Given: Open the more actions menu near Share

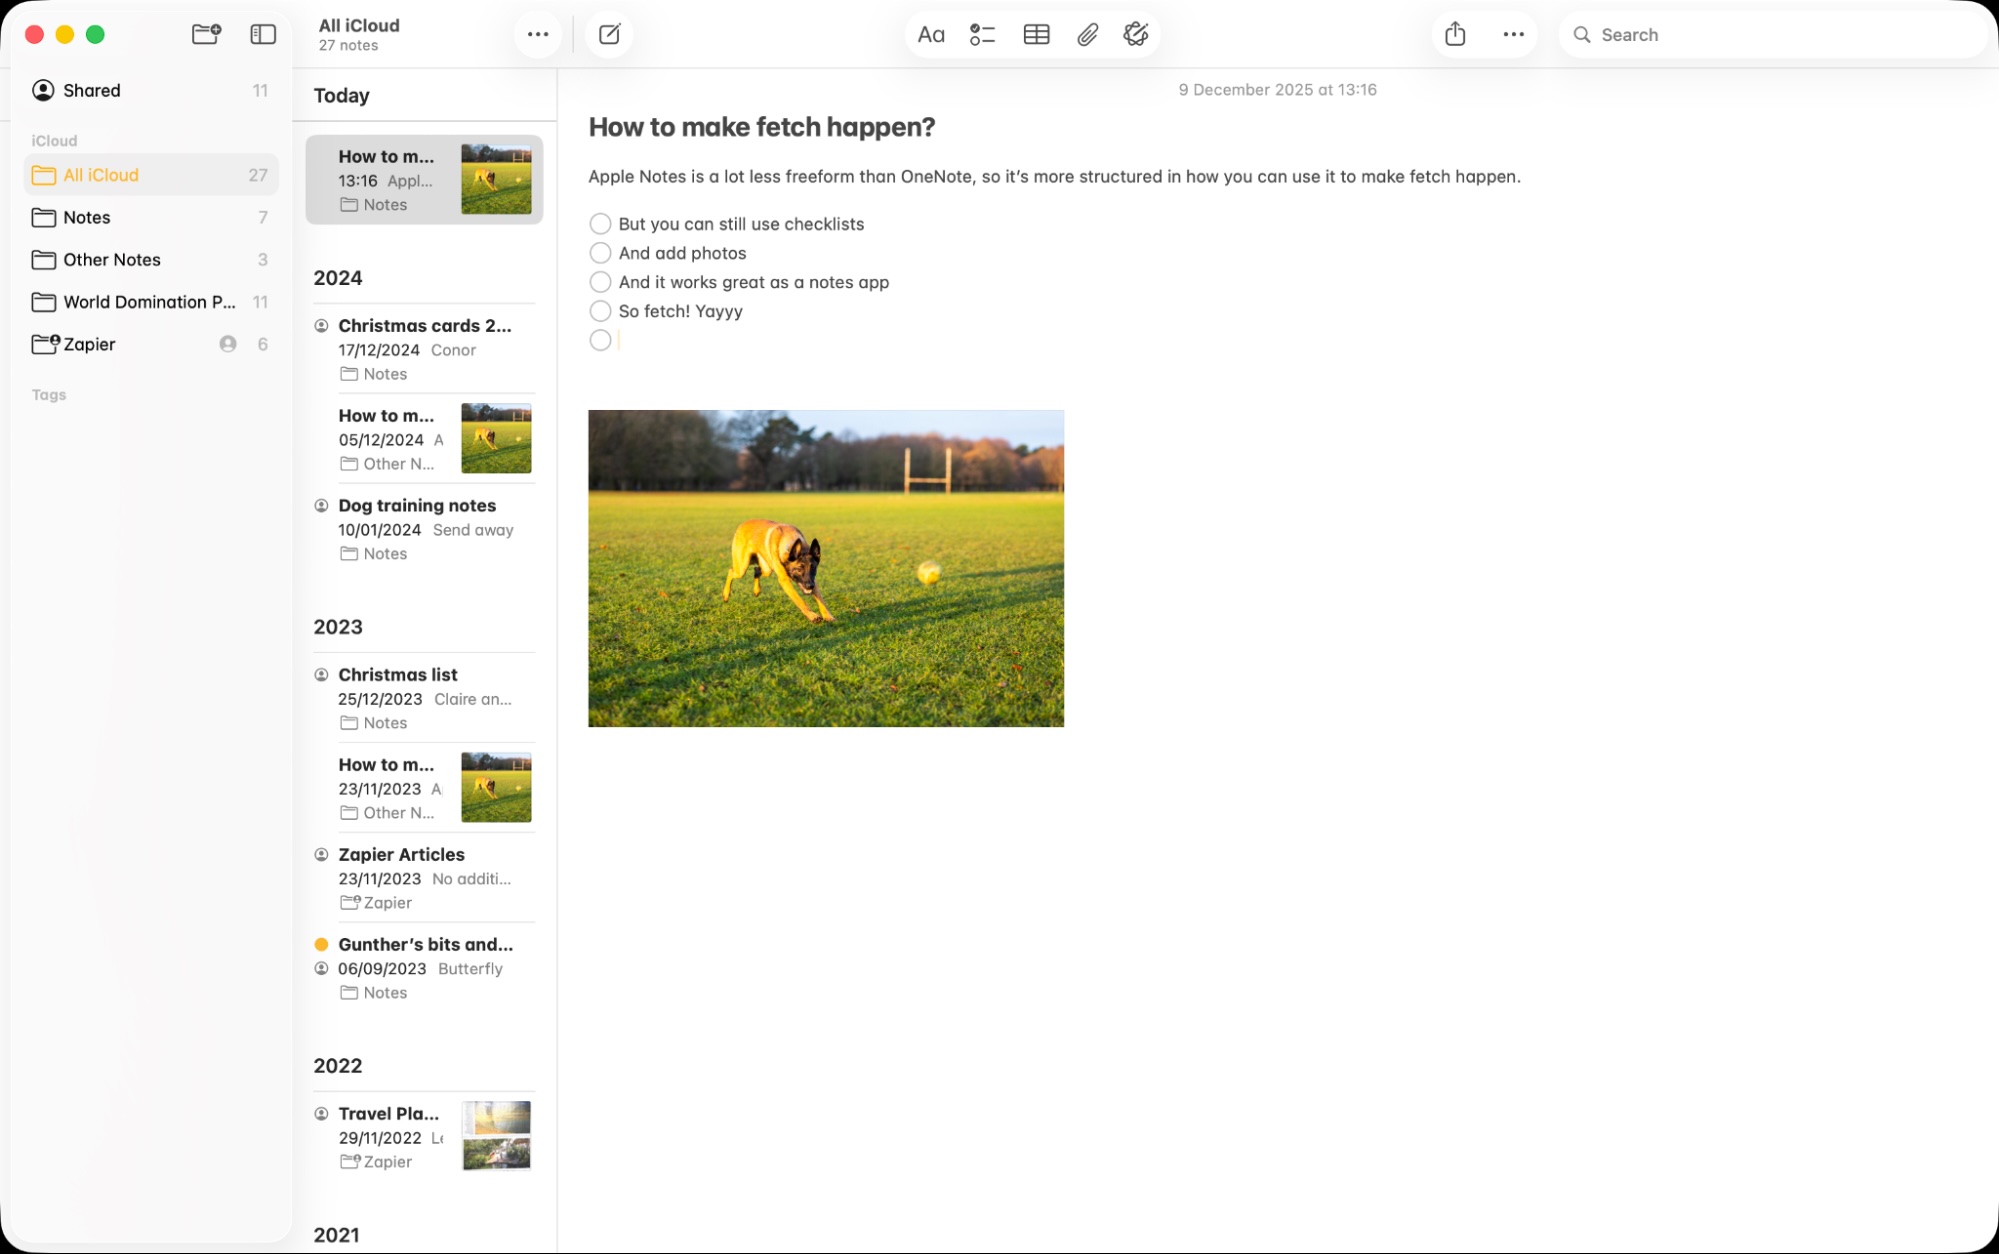Looking at the screenshot, I should [x=1513, y=33].
